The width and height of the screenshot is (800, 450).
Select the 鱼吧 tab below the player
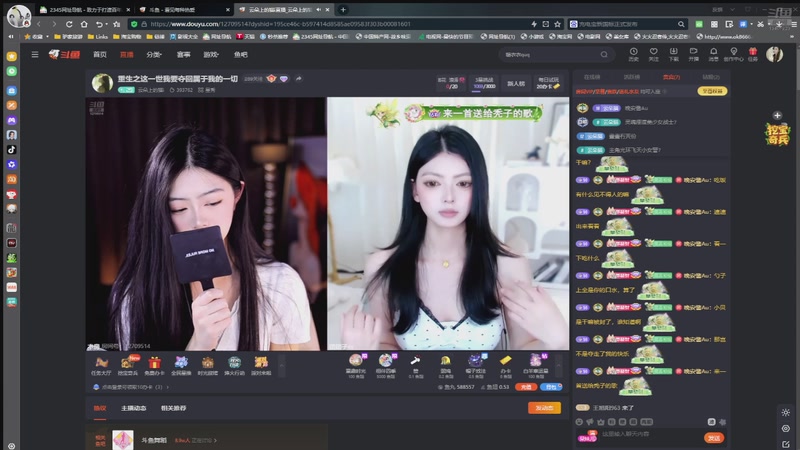click(x=100, y=408)
